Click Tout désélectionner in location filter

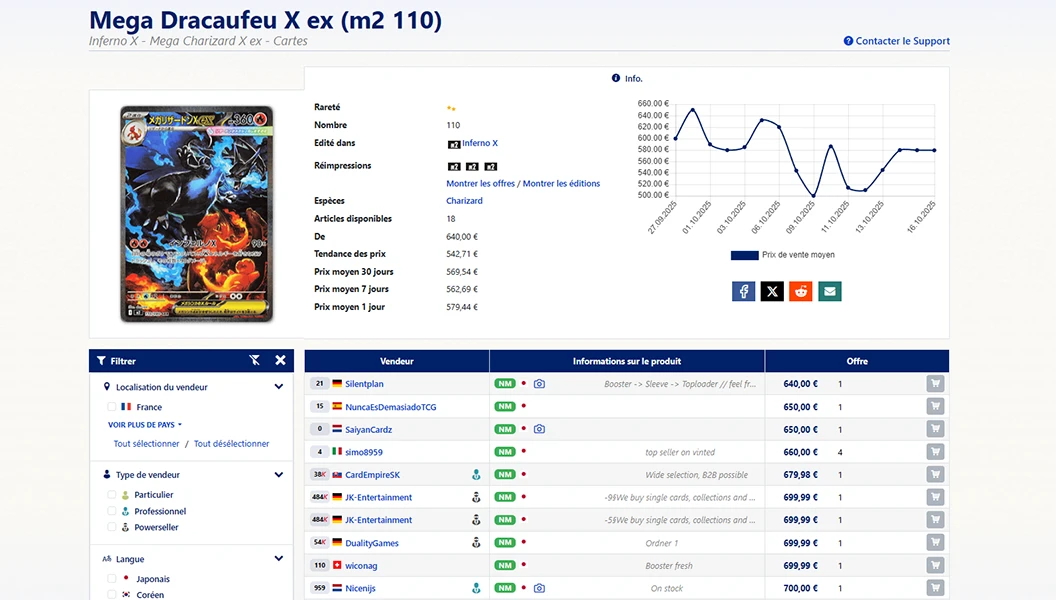[231, 444]
